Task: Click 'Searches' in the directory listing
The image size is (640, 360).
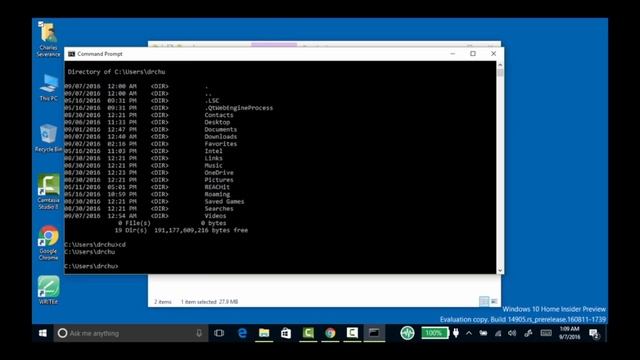Action: click(219, 209)
